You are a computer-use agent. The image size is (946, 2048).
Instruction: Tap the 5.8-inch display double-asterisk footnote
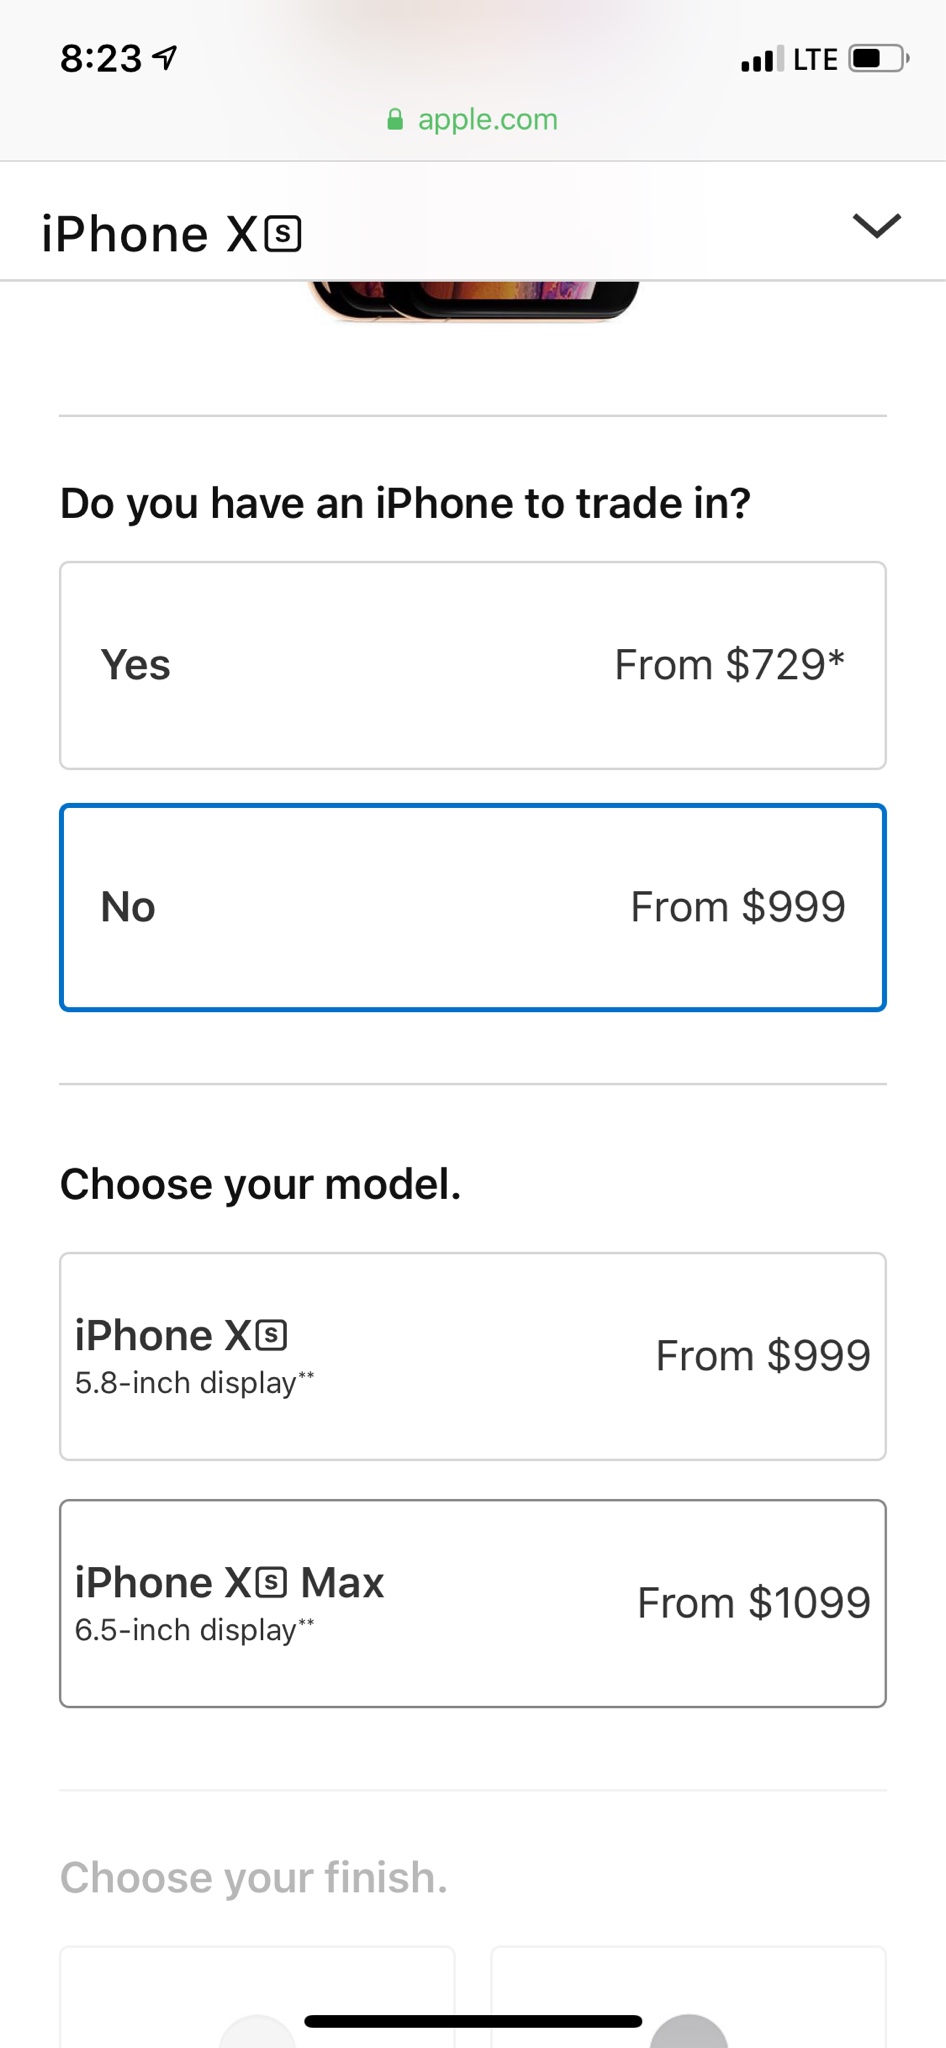[306, 1377]
